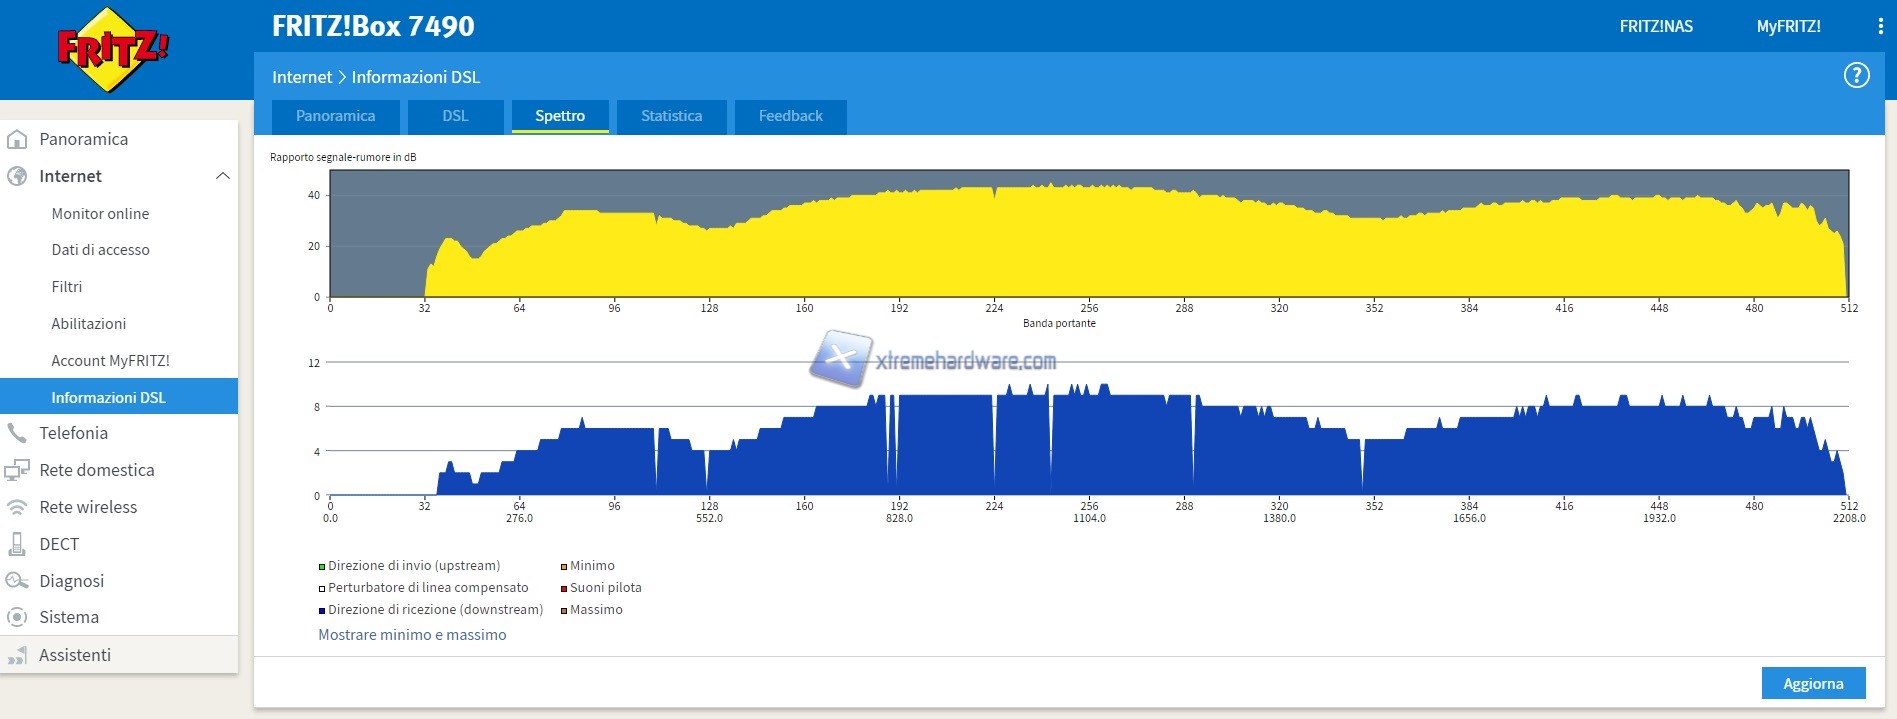
Task: Open the three-dot options menu
Action: [x=1880, y=27]
